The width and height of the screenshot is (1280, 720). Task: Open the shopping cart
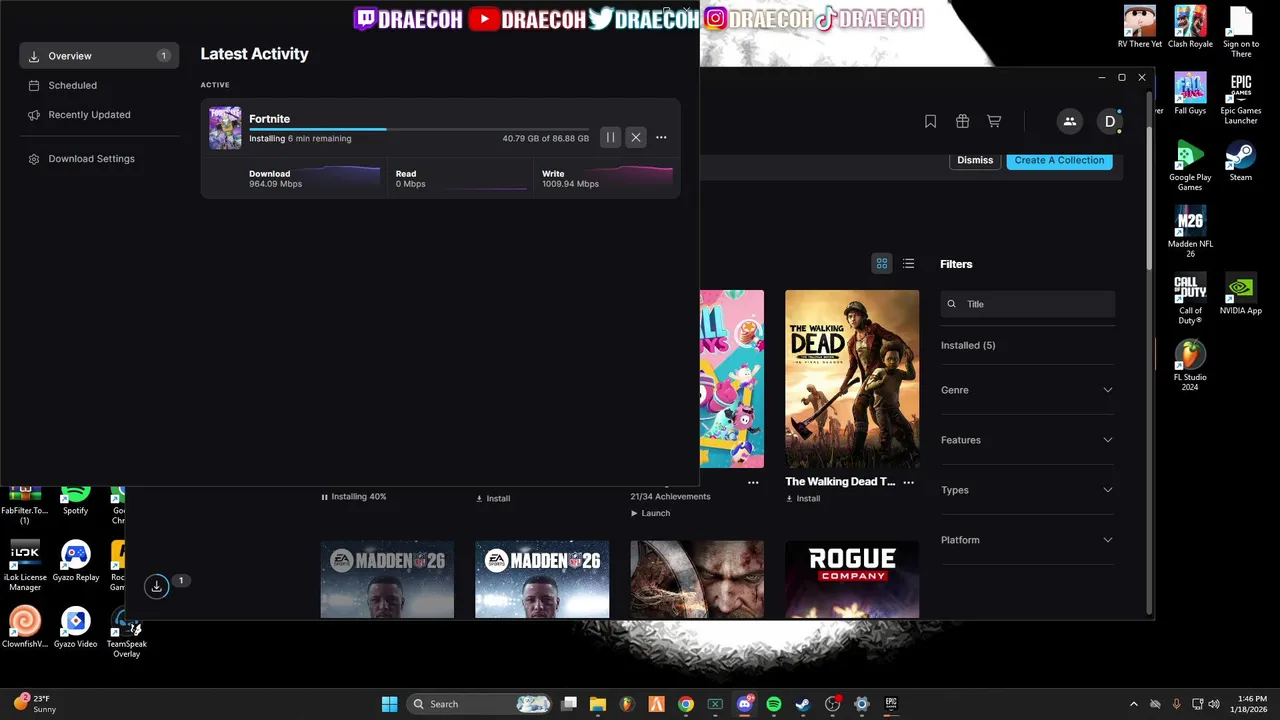(994, 121)
